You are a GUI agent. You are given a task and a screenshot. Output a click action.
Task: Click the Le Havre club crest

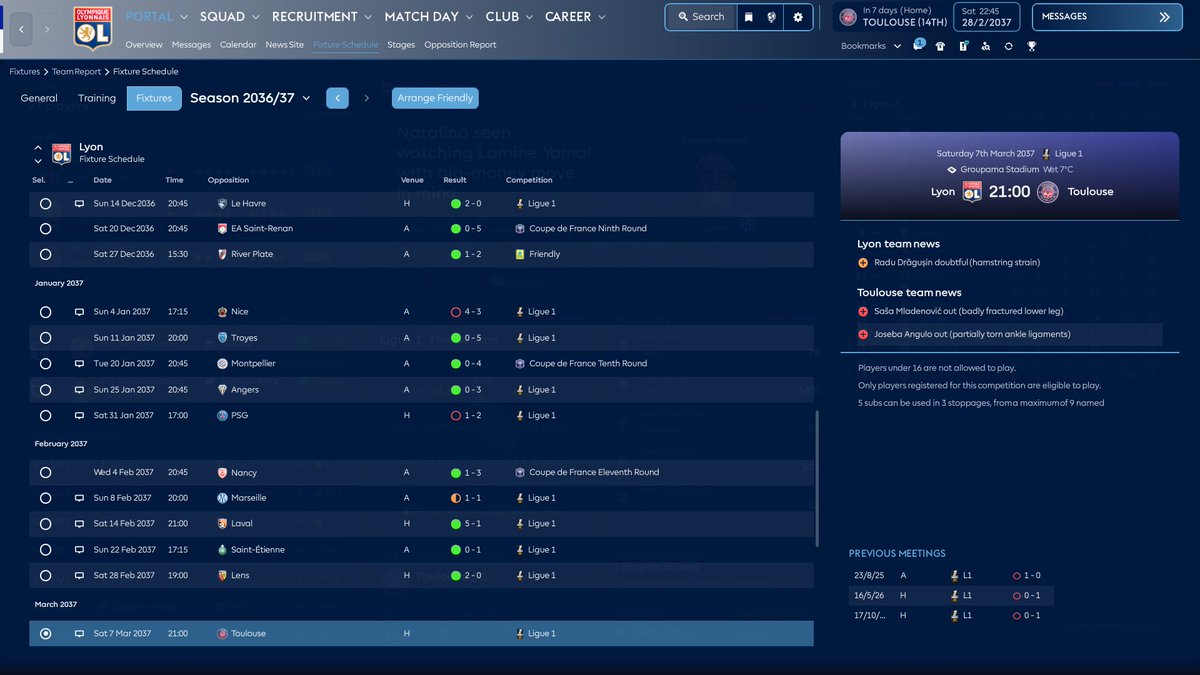(x=222, y=203)
